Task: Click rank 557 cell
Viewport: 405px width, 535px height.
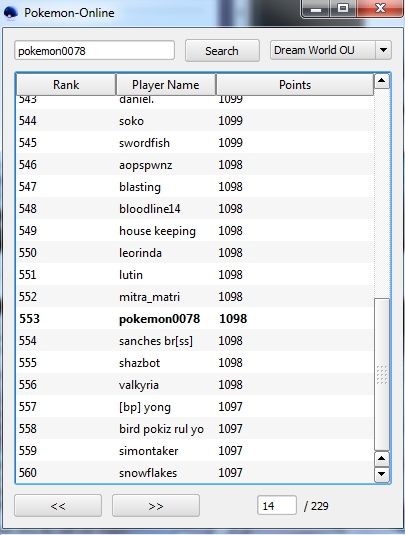Action: click(28, 407)
